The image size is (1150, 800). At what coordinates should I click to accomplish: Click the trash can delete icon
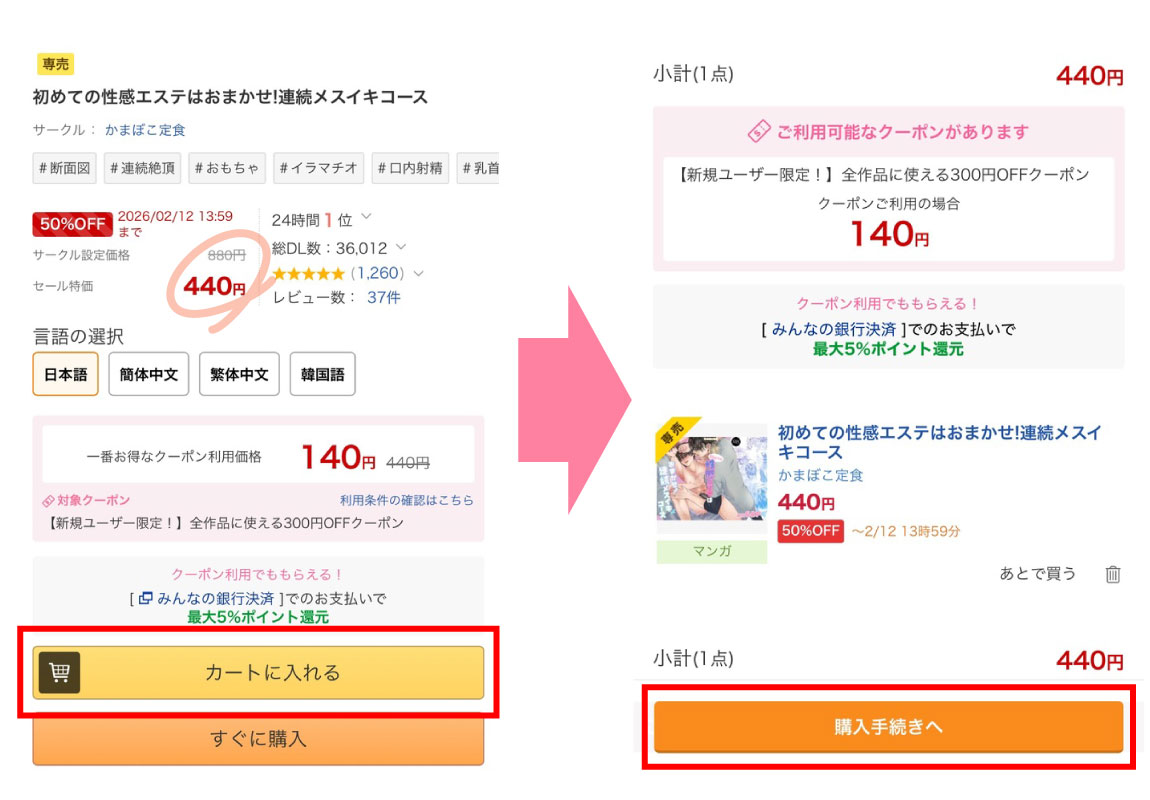(1113, 574)
